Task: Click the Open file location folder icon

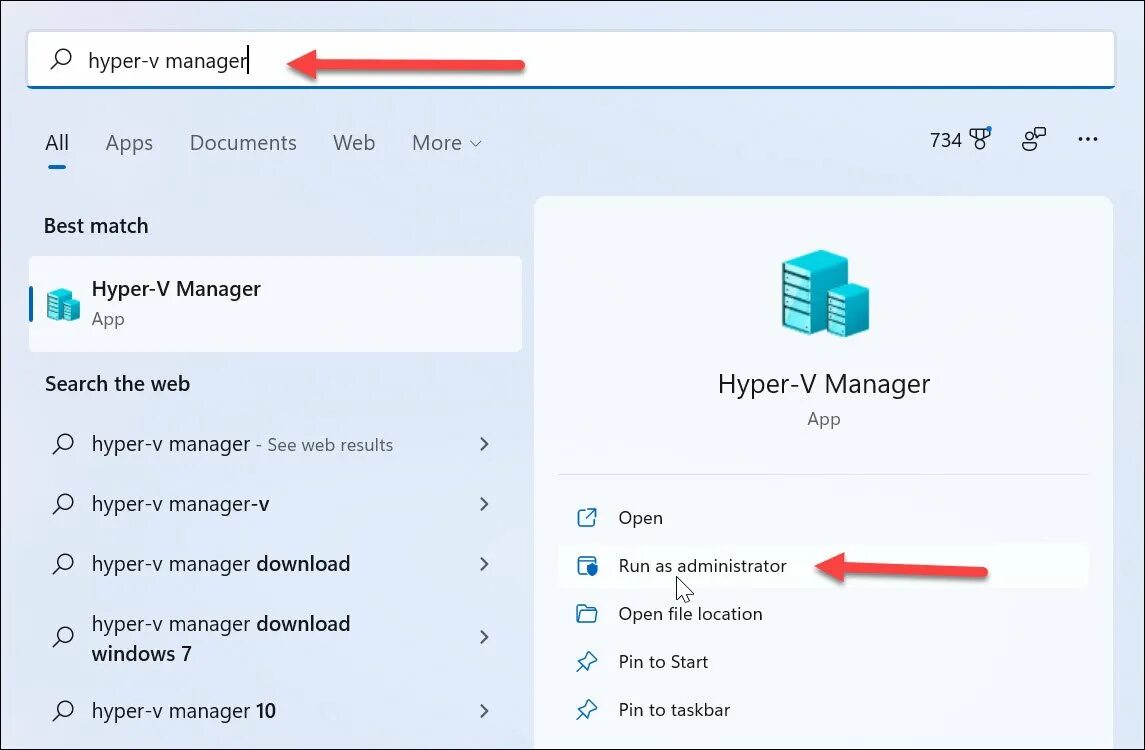Action: click(586, 613)
